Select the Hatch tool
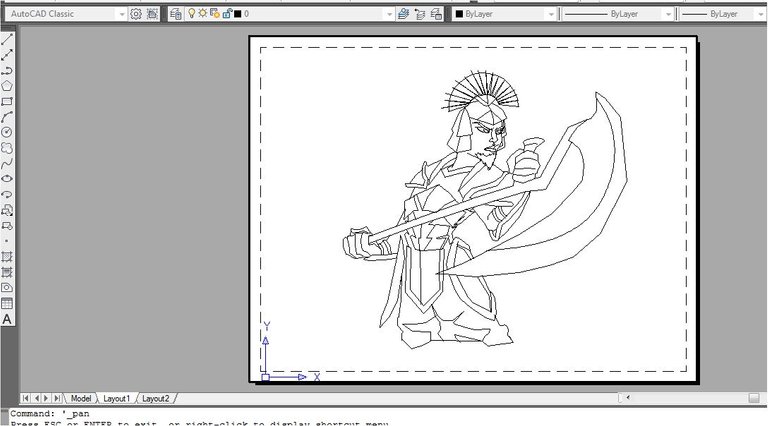 (7, 257)
